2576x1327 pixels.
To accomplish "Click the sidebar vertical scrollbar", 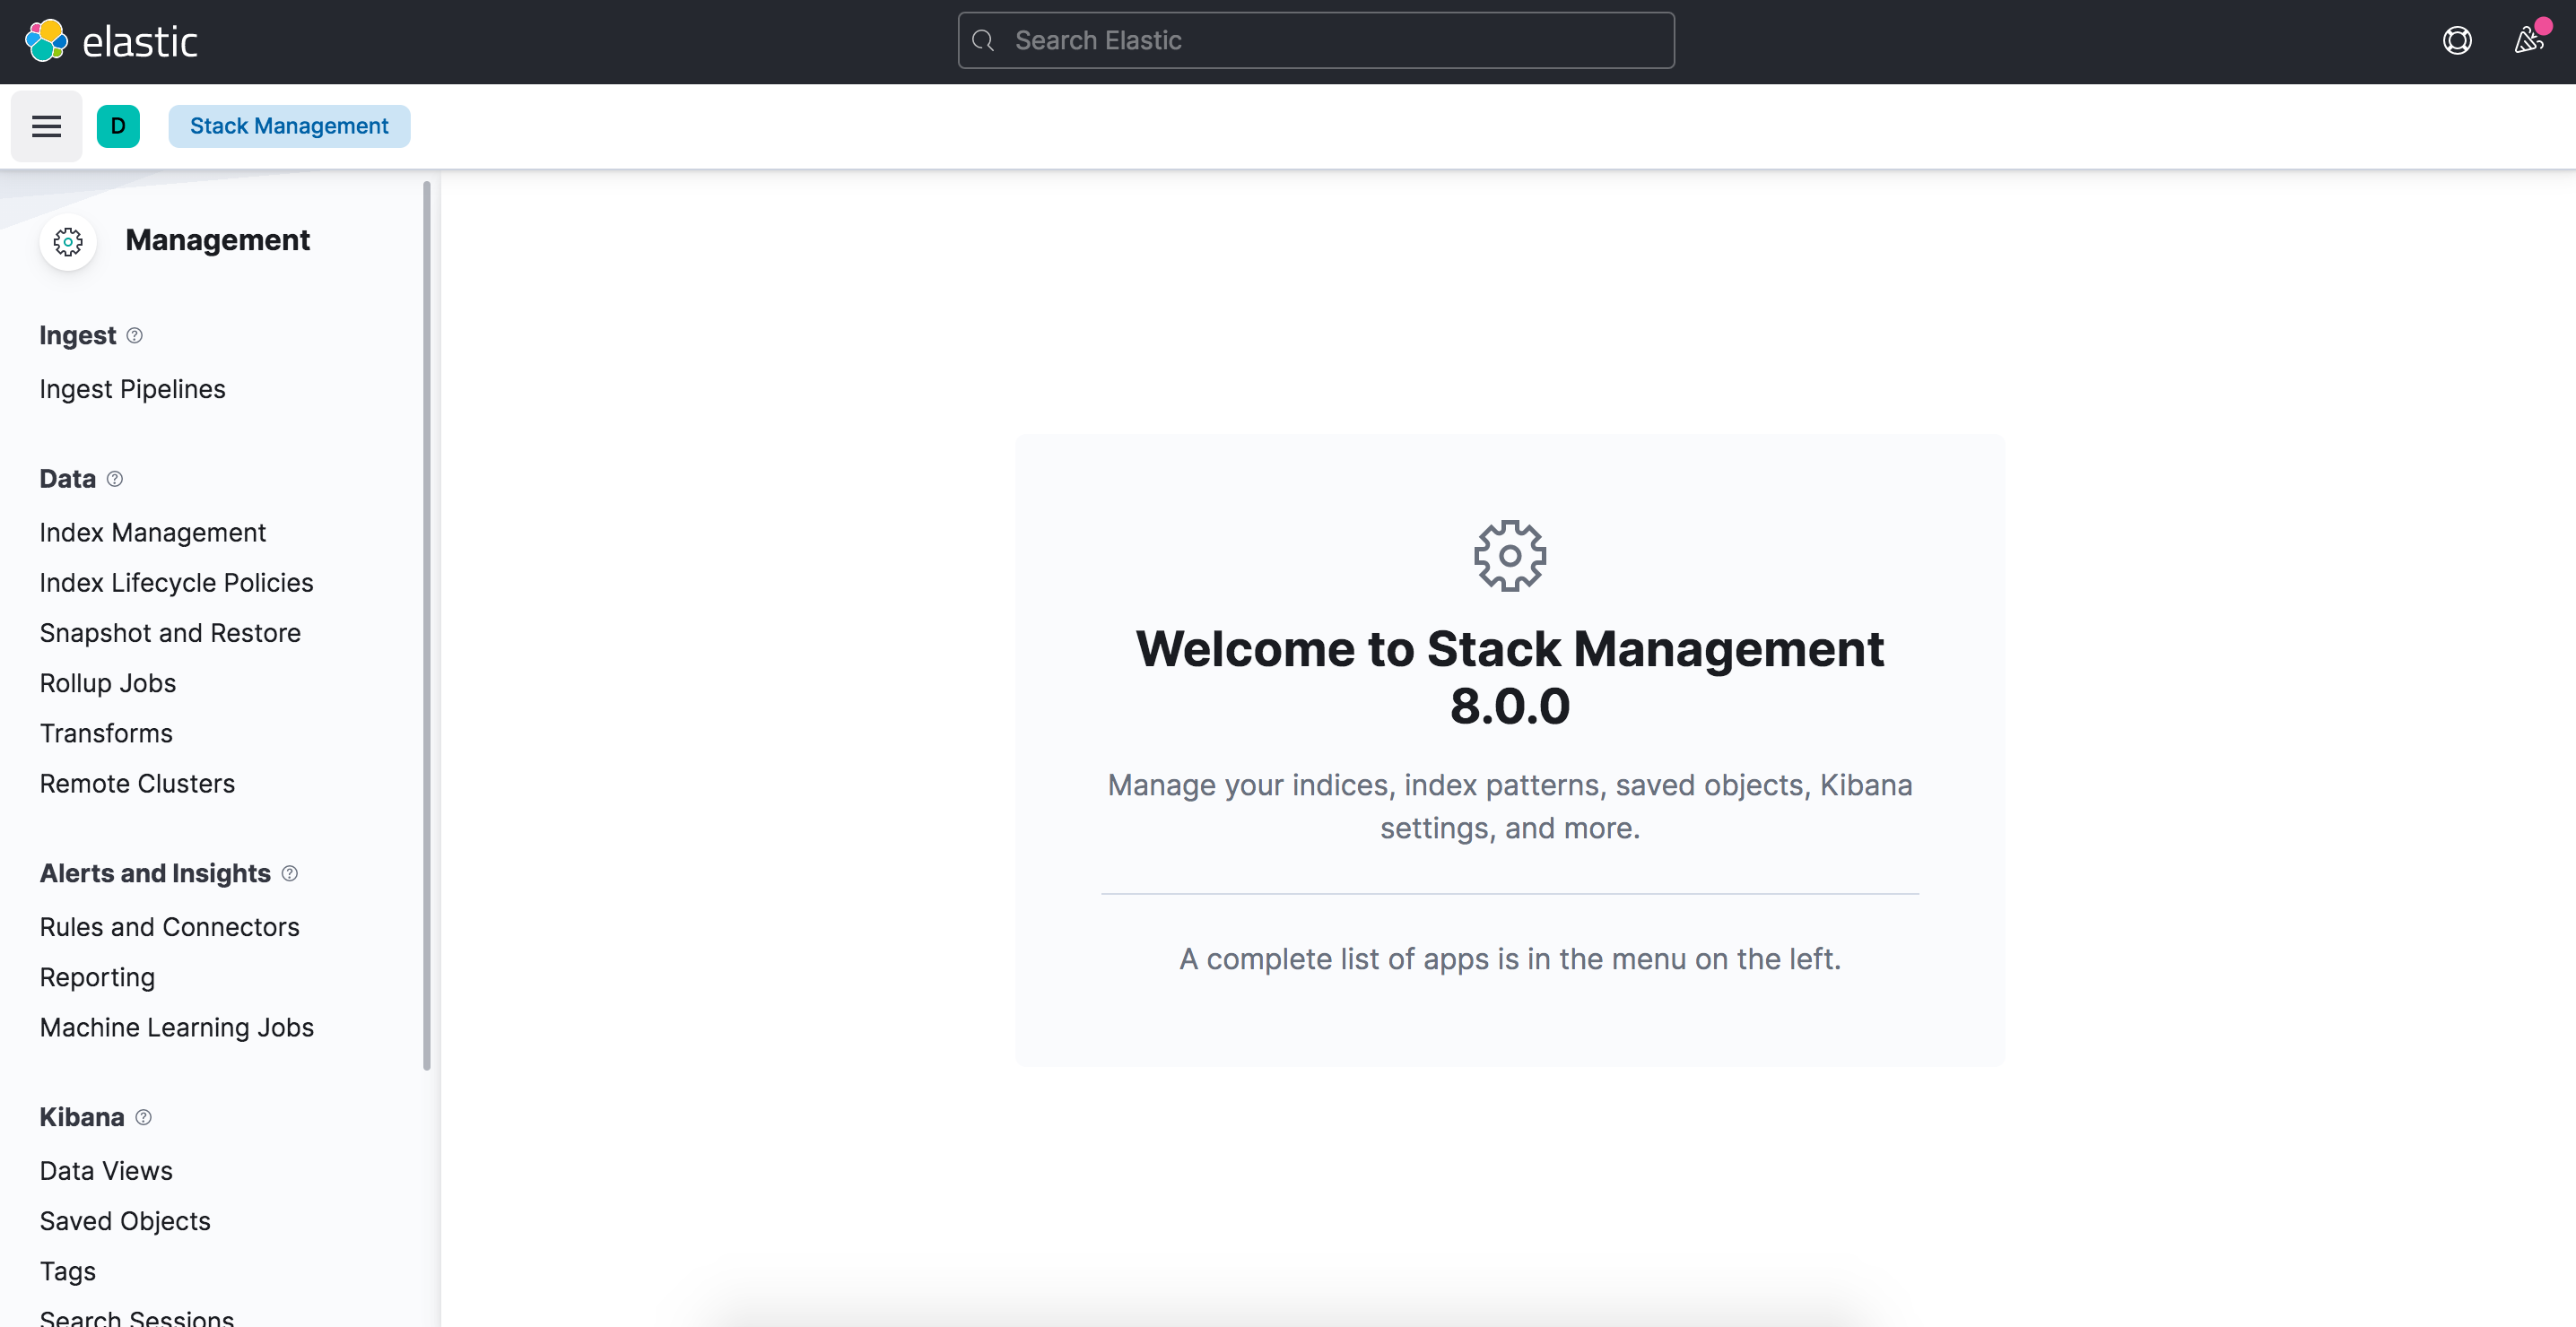I will [x=427, y=625].
